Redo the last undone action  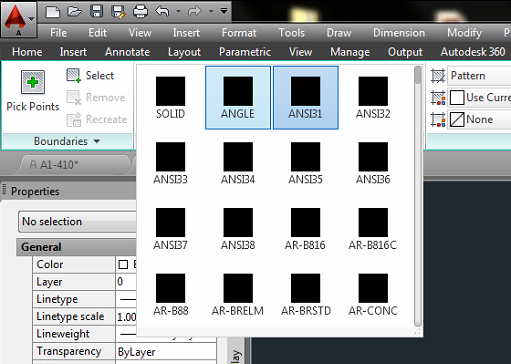[195, 12]
